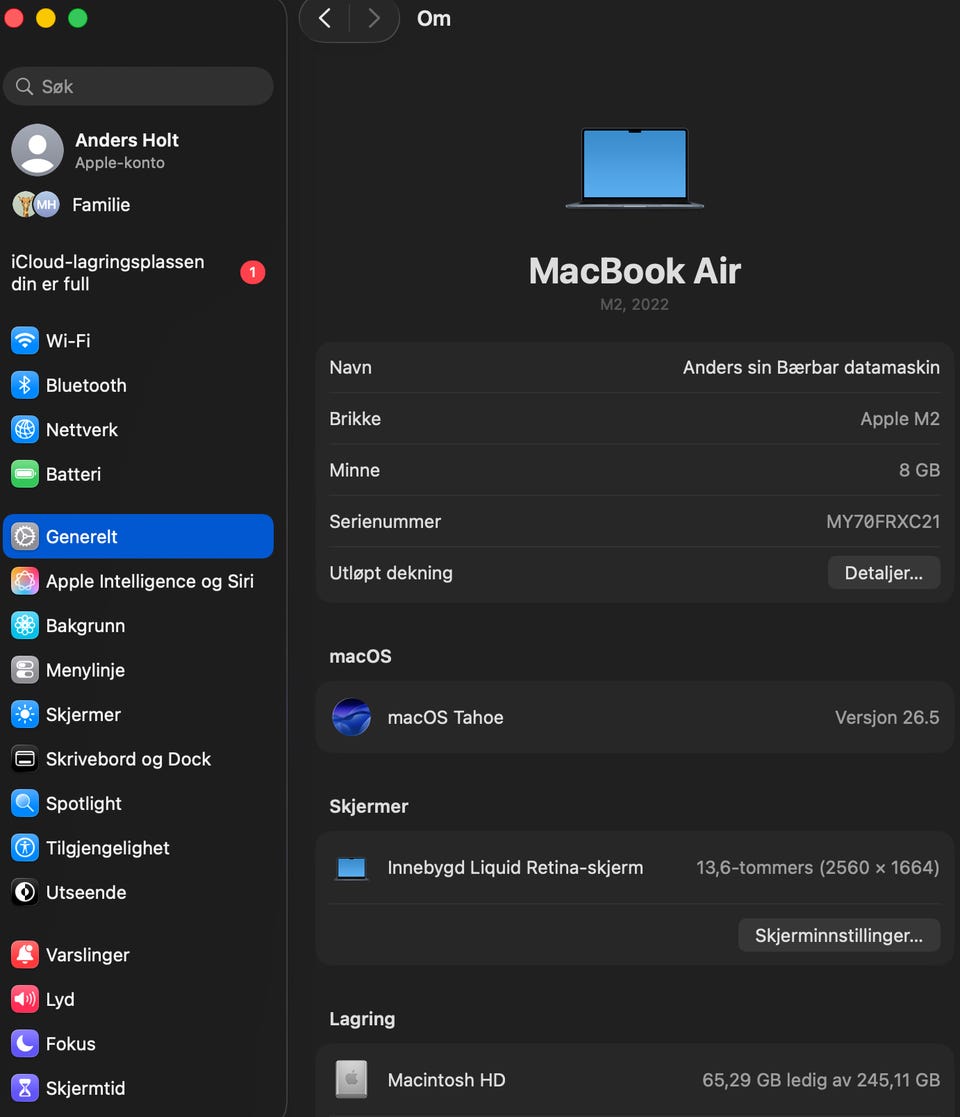Minimize window with yellow button
960x1117 pixels.
click(46, 18)
